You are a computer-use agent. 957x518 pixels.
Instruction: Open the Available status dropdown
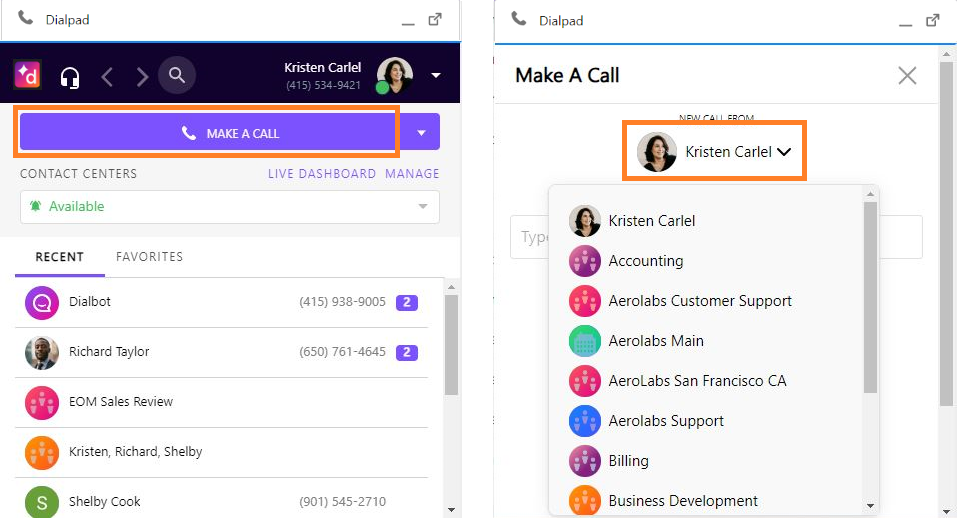click(229, 206)
